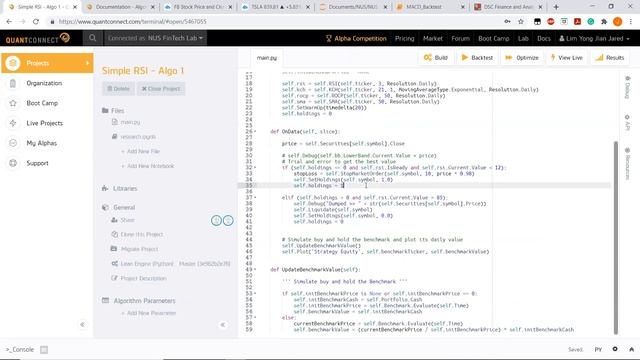This screenshot has height=360, width=640.
Task: Expand Algorithm Parameters section
Action: [x=139, y=301]
